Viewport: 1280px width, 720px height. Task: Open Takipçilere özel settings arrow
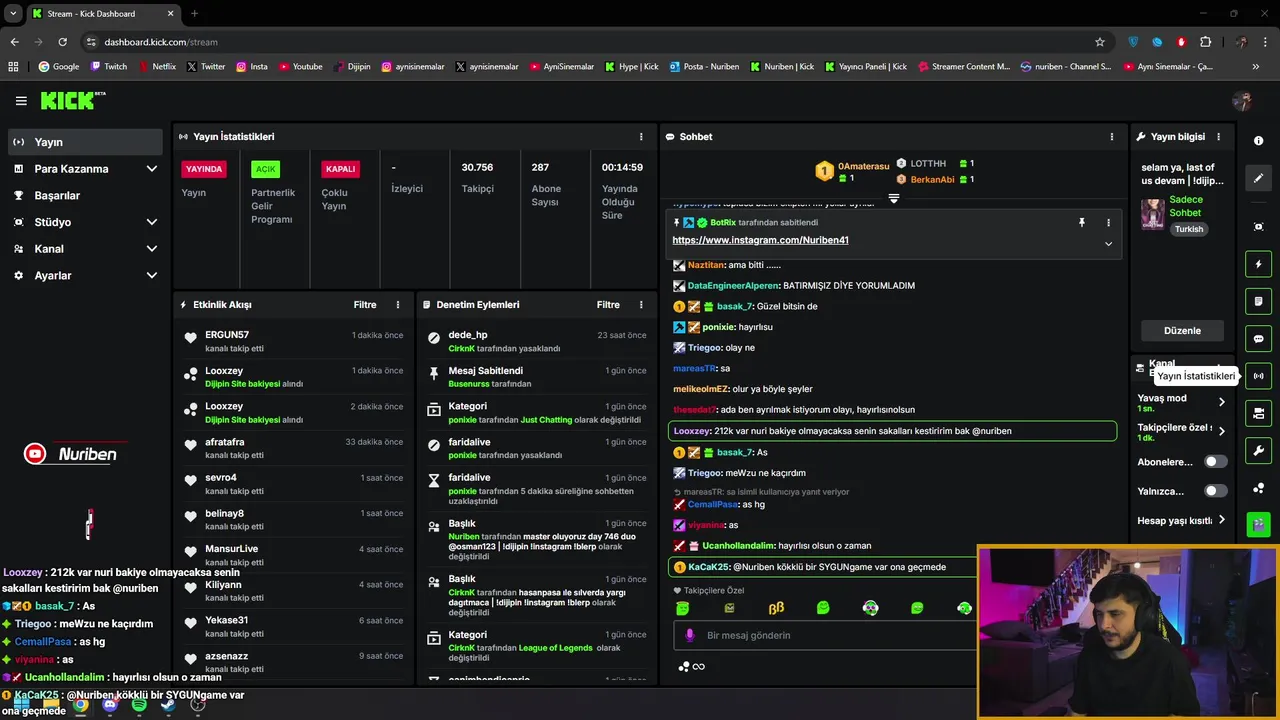tap(1221, 432)
